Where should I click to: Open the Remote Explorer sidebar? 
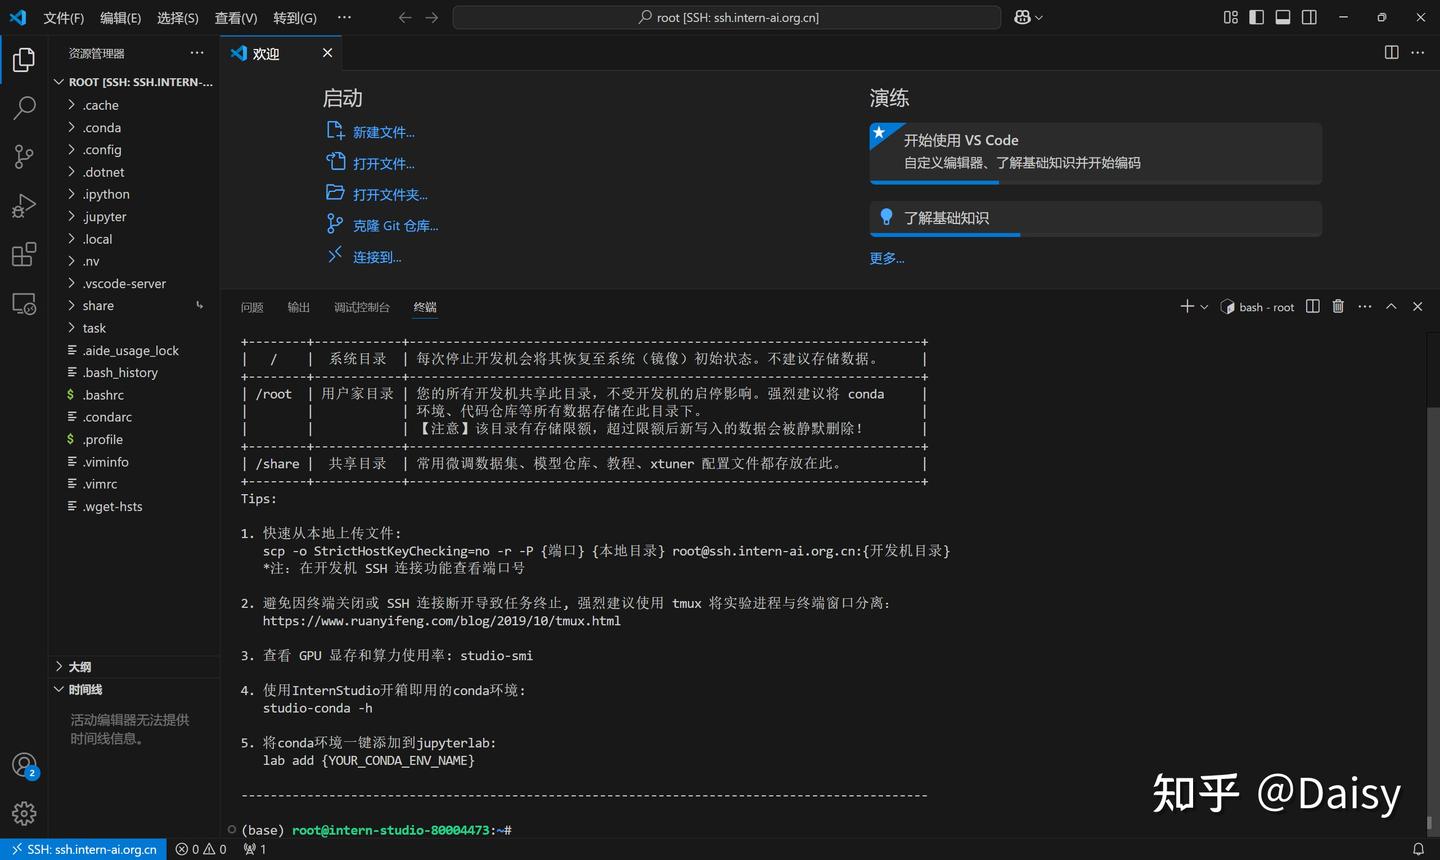coord(24,303)
